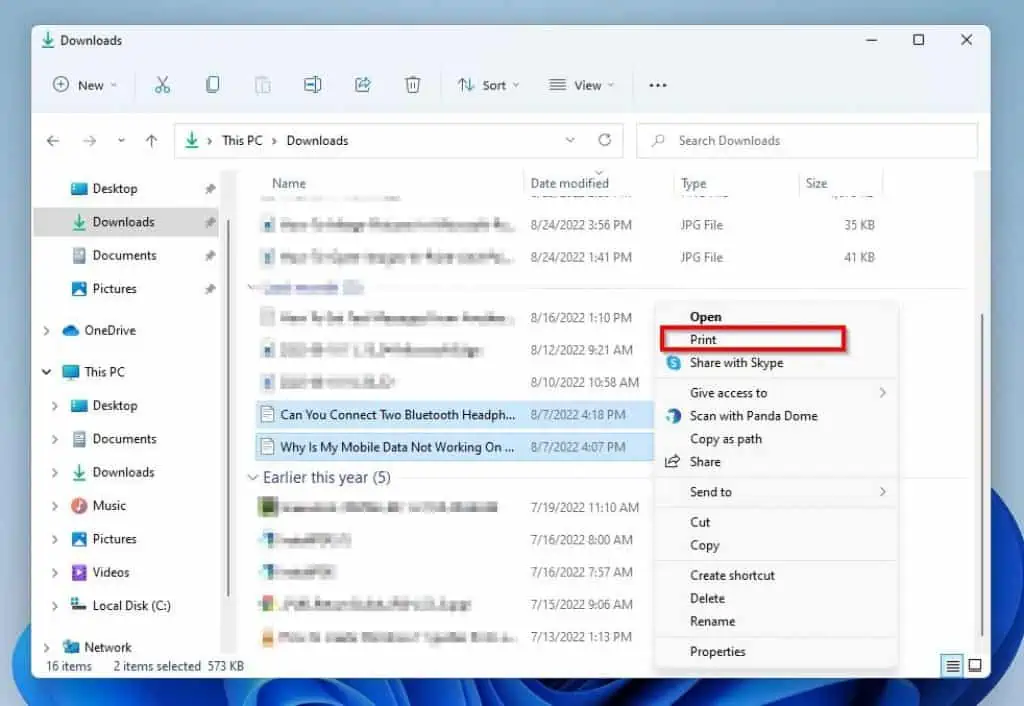Choose Properties in context menu
This screenshot has height=706, width=1024.
point(717,652)
